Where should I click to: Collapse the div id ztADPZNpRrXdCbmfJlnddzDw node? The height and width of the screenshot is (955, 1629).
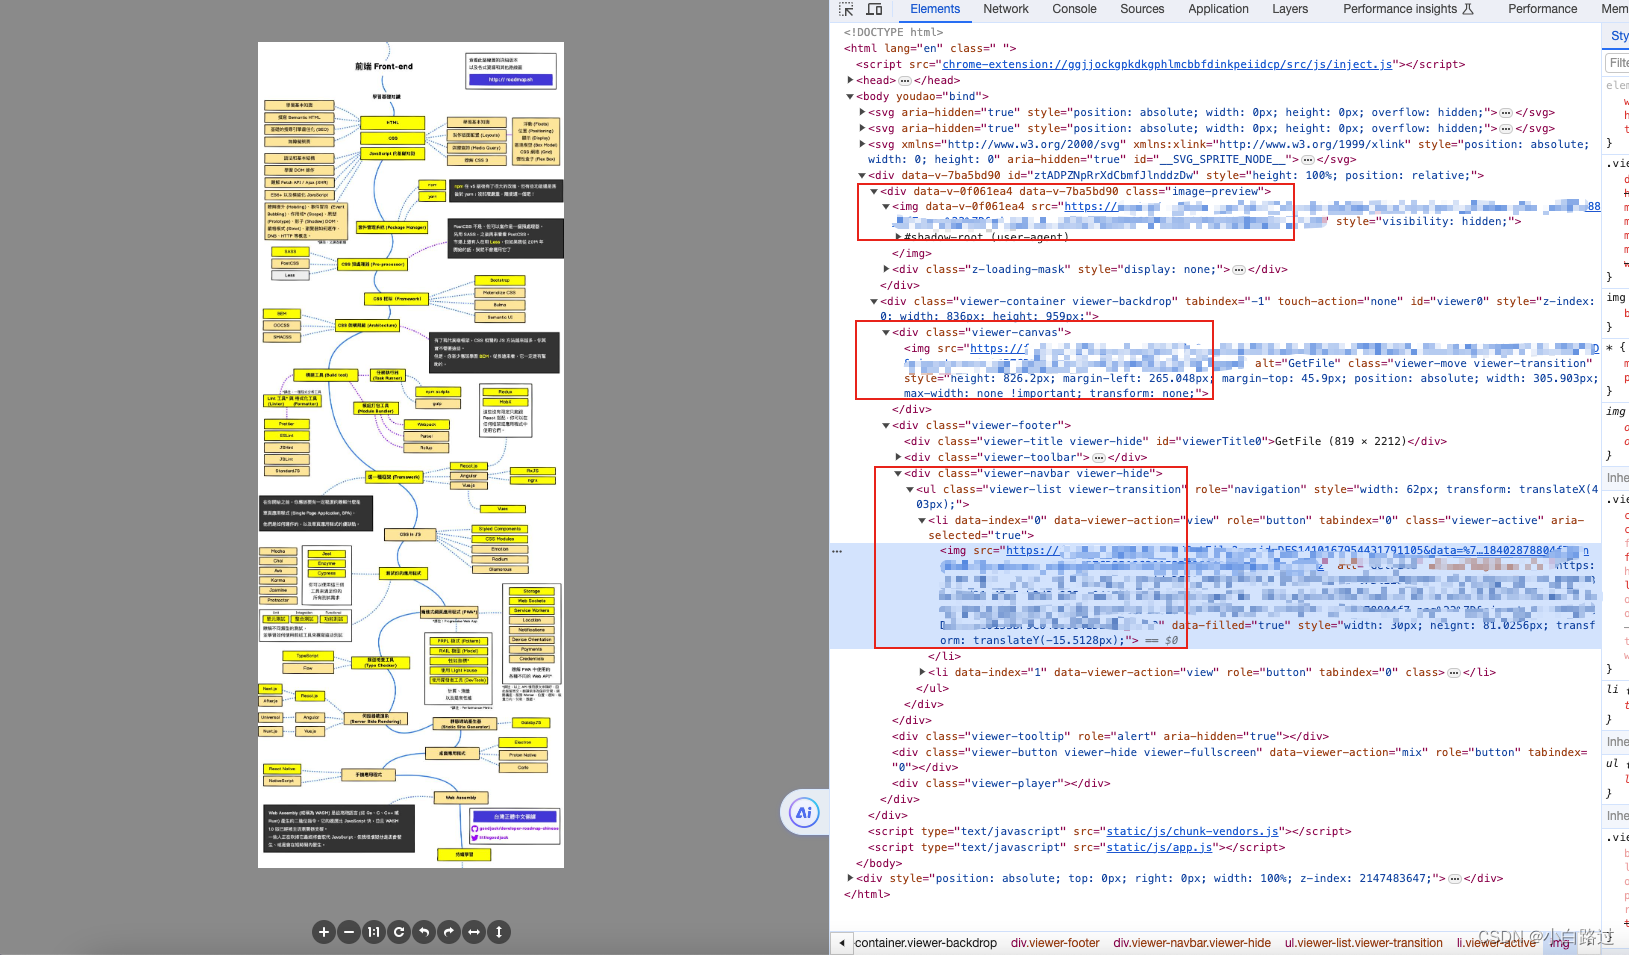click(x=862, y=175)
